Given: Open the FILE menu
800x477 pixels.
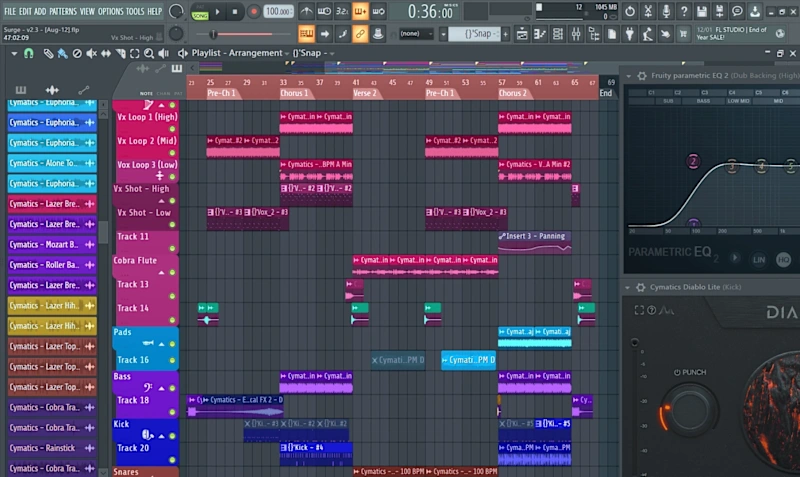Looking at the screenshot, I should (x=10, y=11).
